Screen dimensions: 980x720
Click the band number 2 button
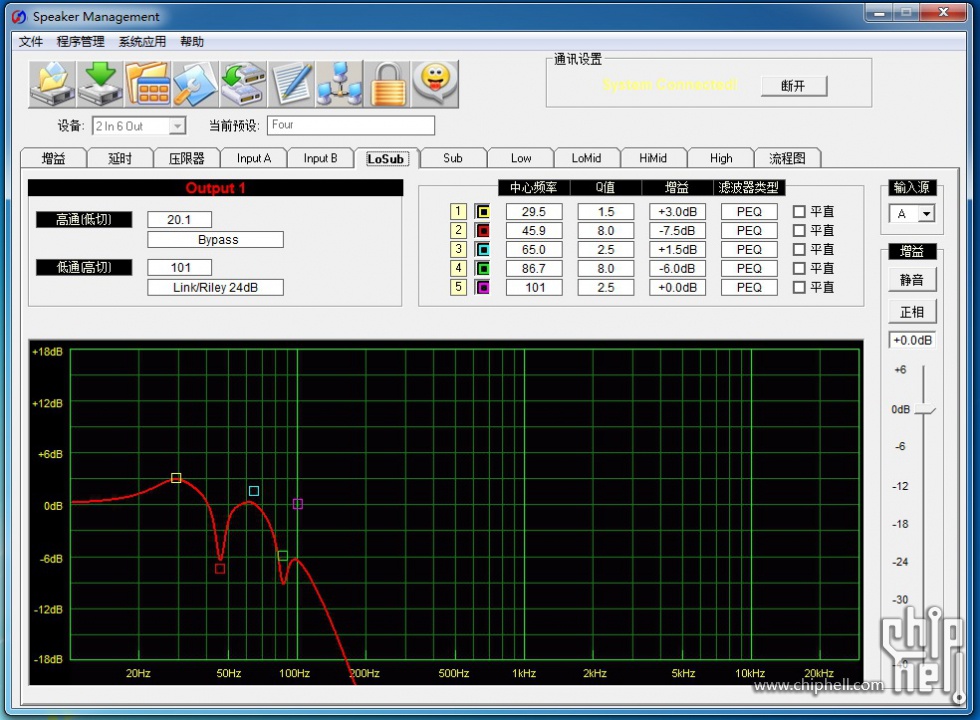(458, 231)
